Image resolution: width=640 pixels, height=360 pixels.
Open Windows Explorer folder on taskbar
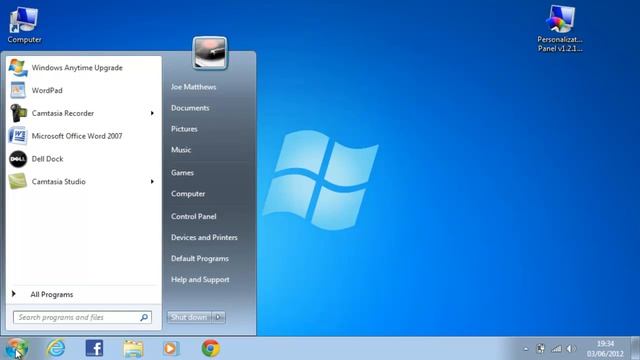click(133, 349)
